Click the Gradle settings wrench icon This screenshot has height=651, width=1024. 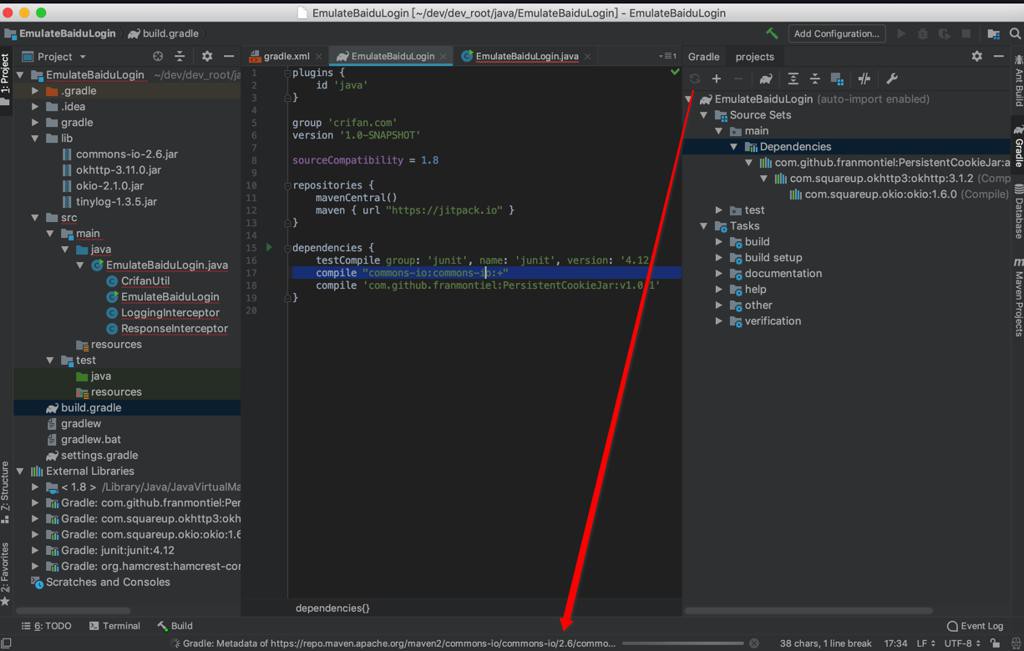coord(892,79)
